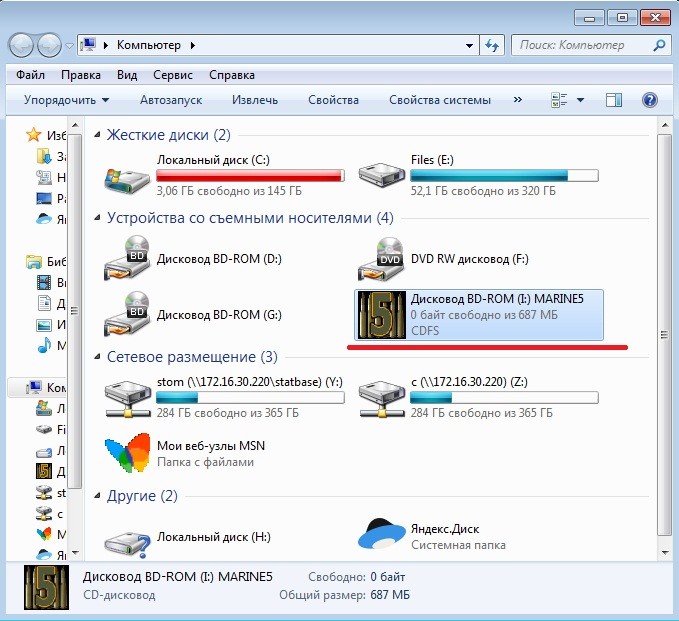The width and height of the screenshot is (679, 621).
Task: Open address bar history dropdown
Action: [469, 45]
